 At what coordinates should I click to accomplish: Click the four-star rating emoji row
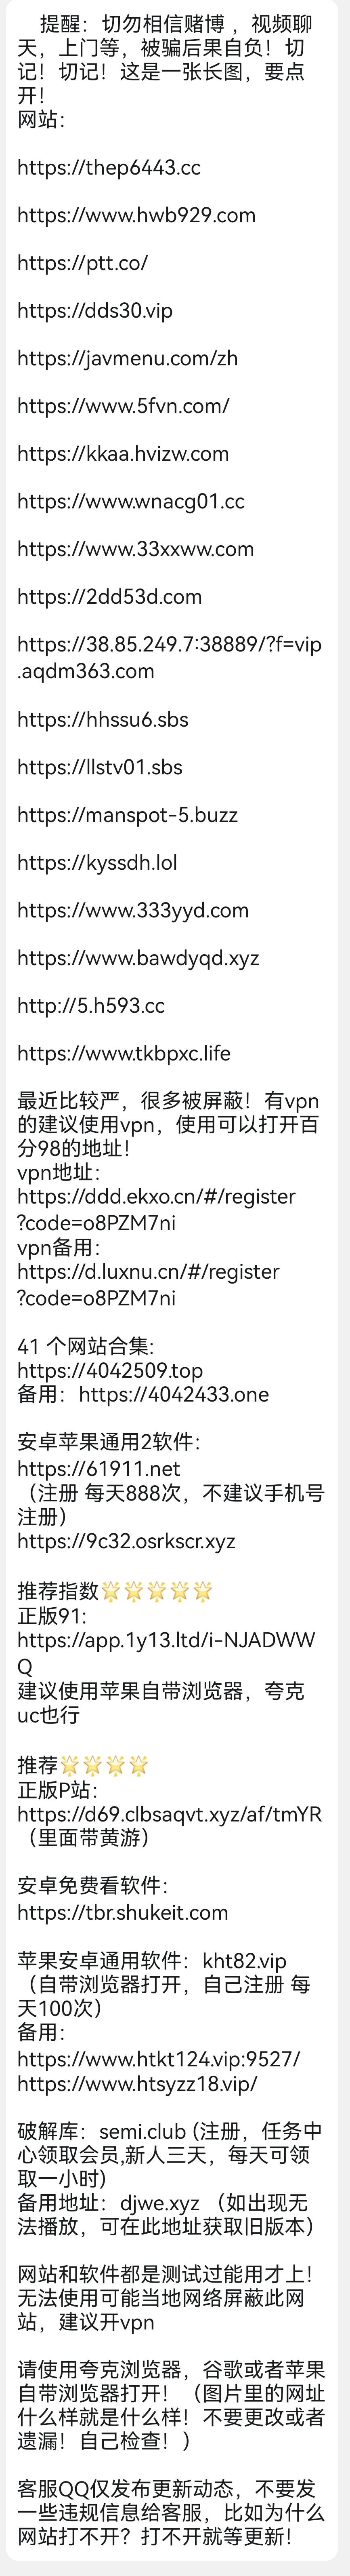(104, 1765)
